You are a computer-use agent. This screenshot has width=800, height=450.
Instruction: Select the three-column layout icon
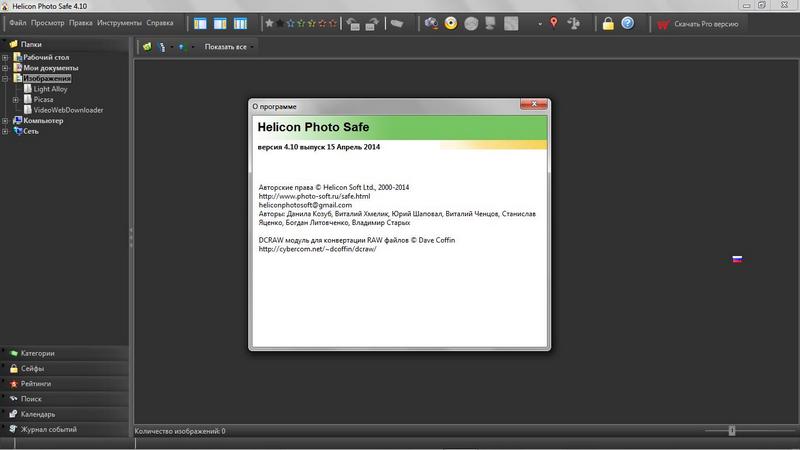point(240,23)
